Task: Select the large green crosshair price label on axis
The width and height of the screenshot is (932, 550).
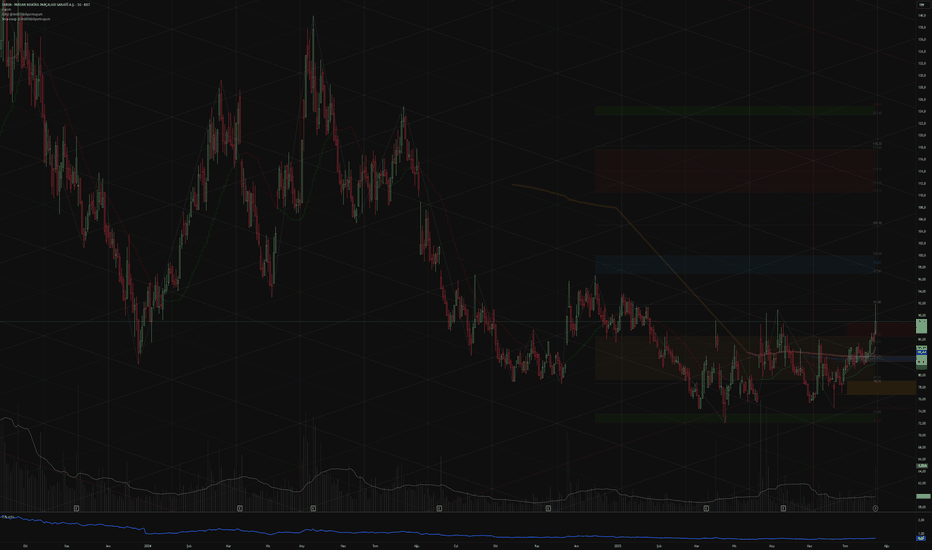Action: 921,325
